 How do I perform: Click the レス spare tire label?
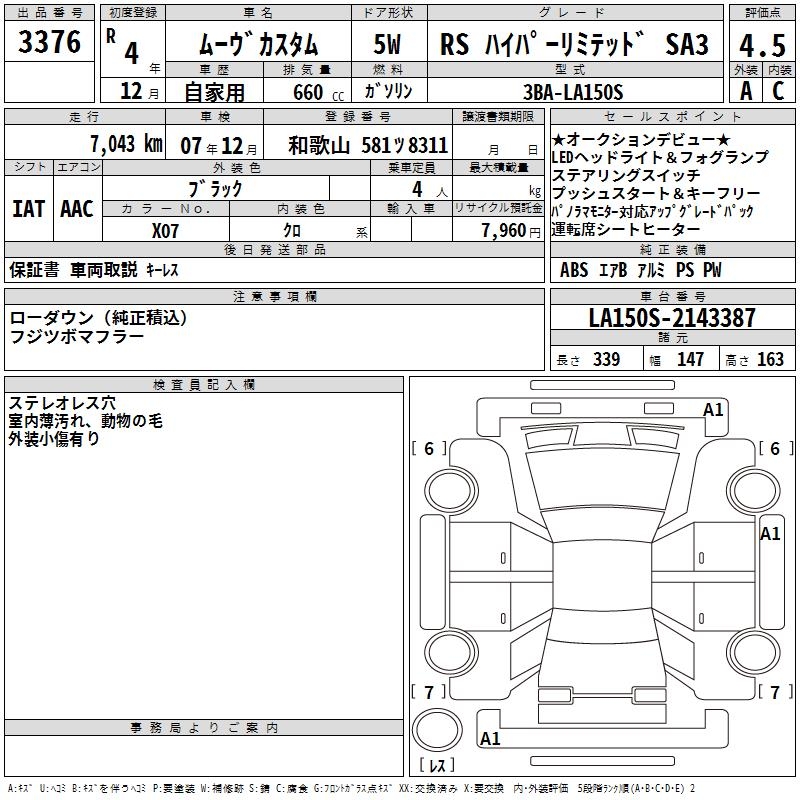coord(437,767)
